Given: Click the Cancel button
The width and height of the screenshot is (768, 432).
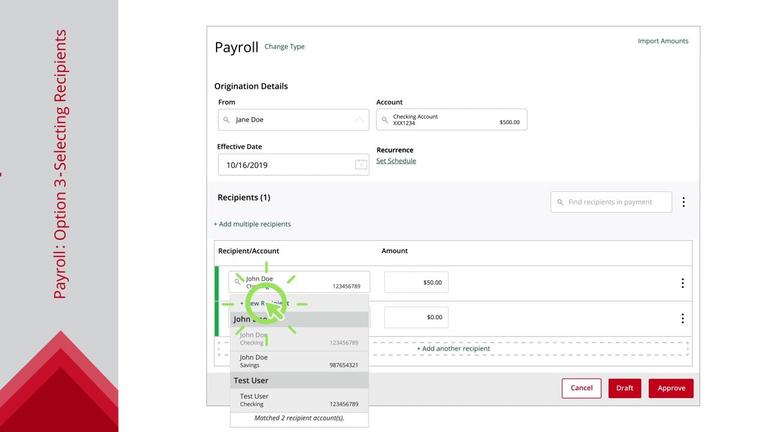Looking at the screenshot, I should coord(581,388).
